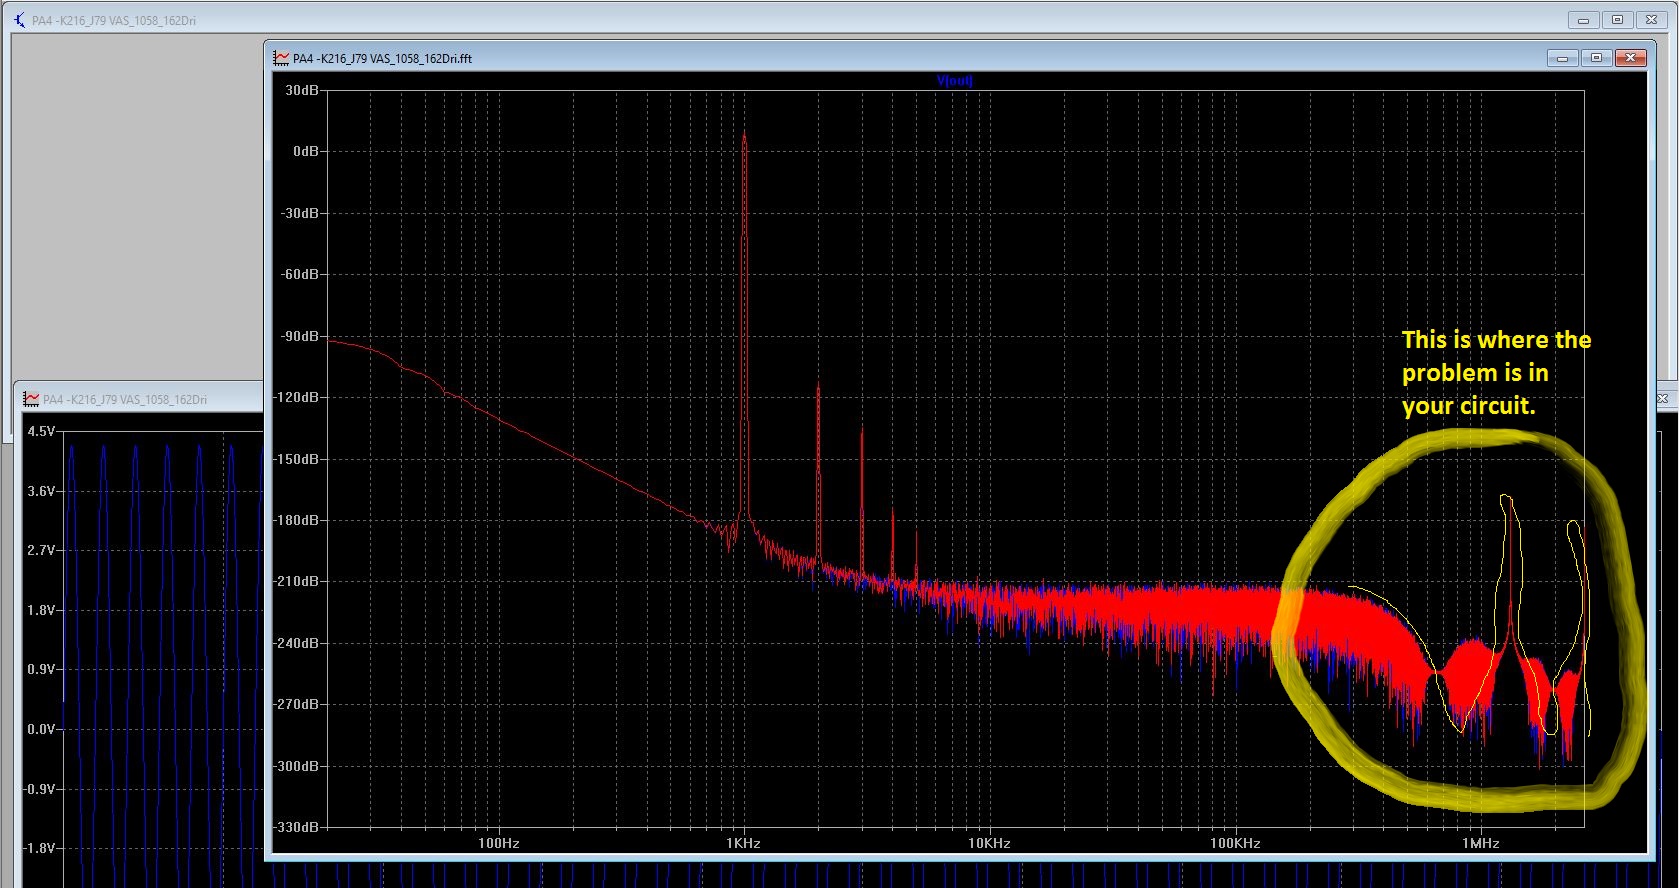Click 3.6V label in background waveform window

41,491
